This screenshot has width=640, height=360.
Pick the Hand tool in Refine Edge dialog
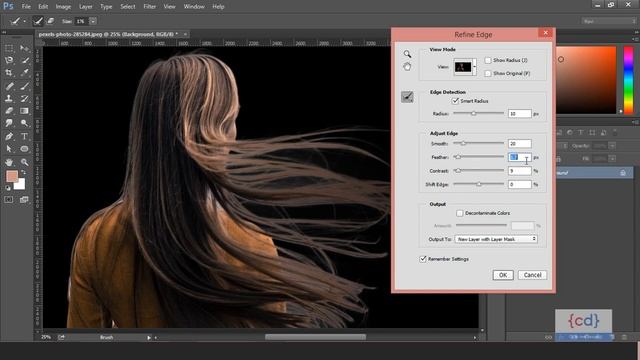click(407, 67)
